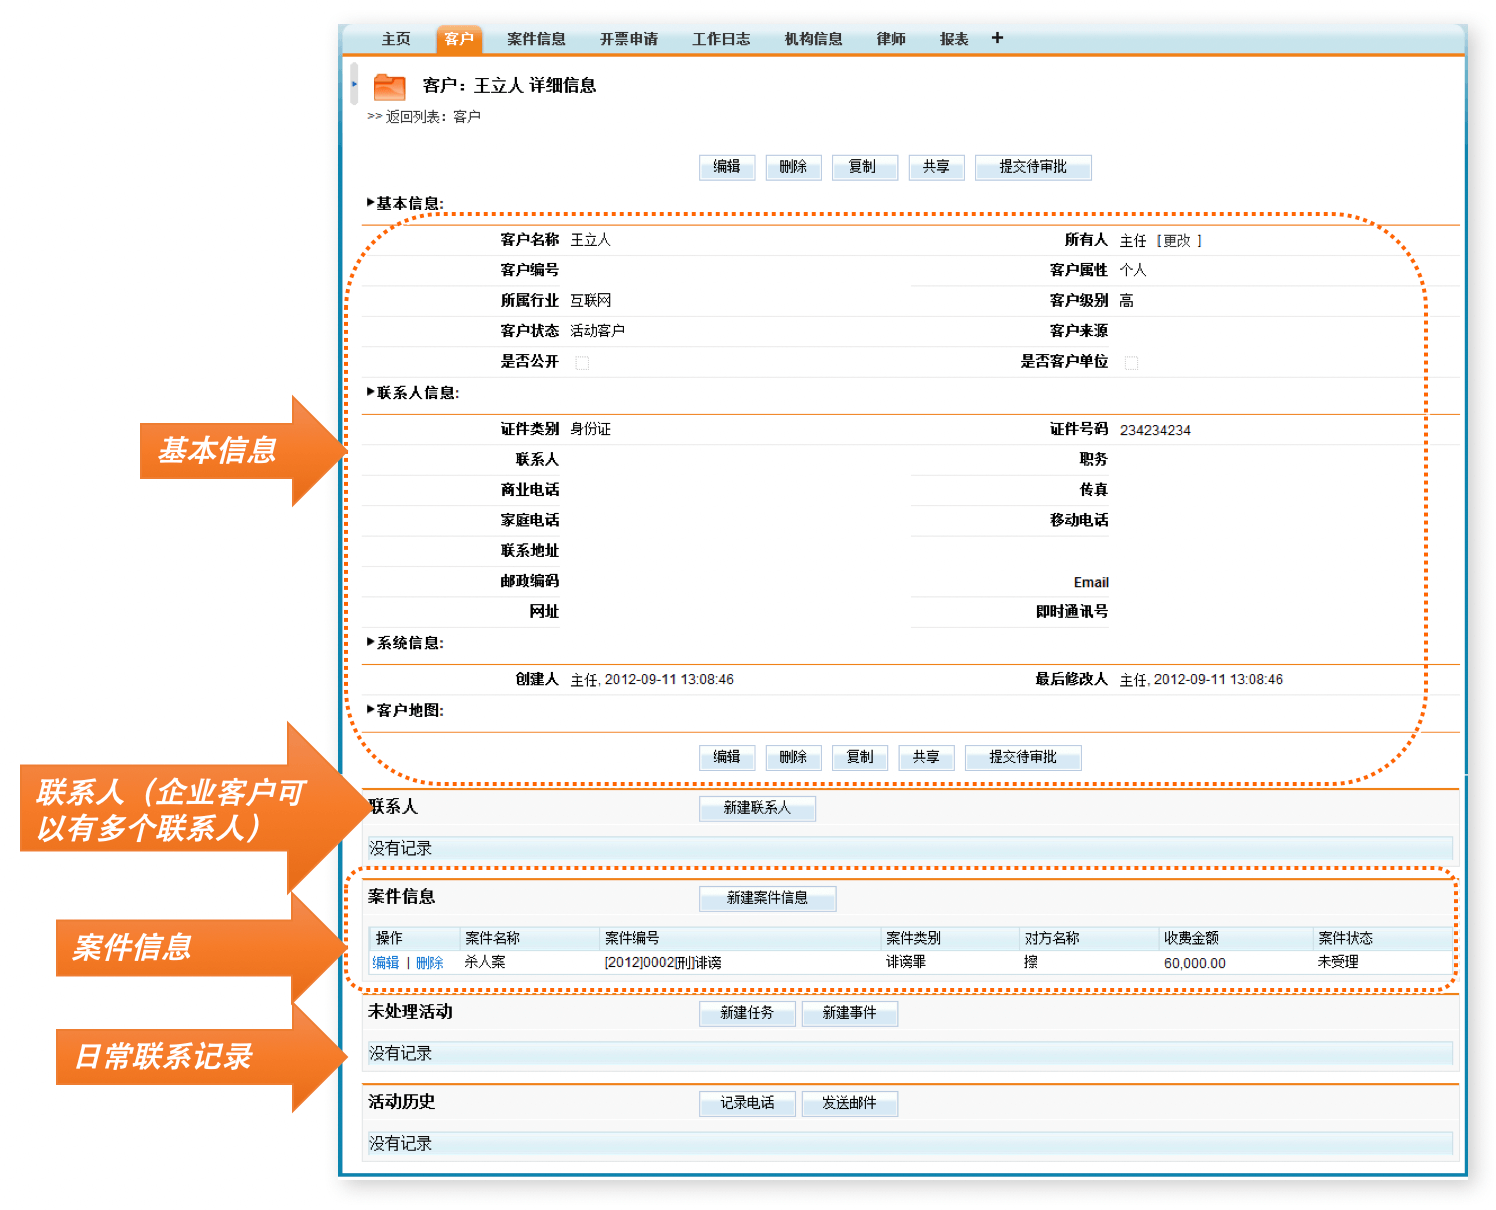Screen dimensions: 1496x1210
Task: Collapse the 系统信息 section
Action: point(371,642)
